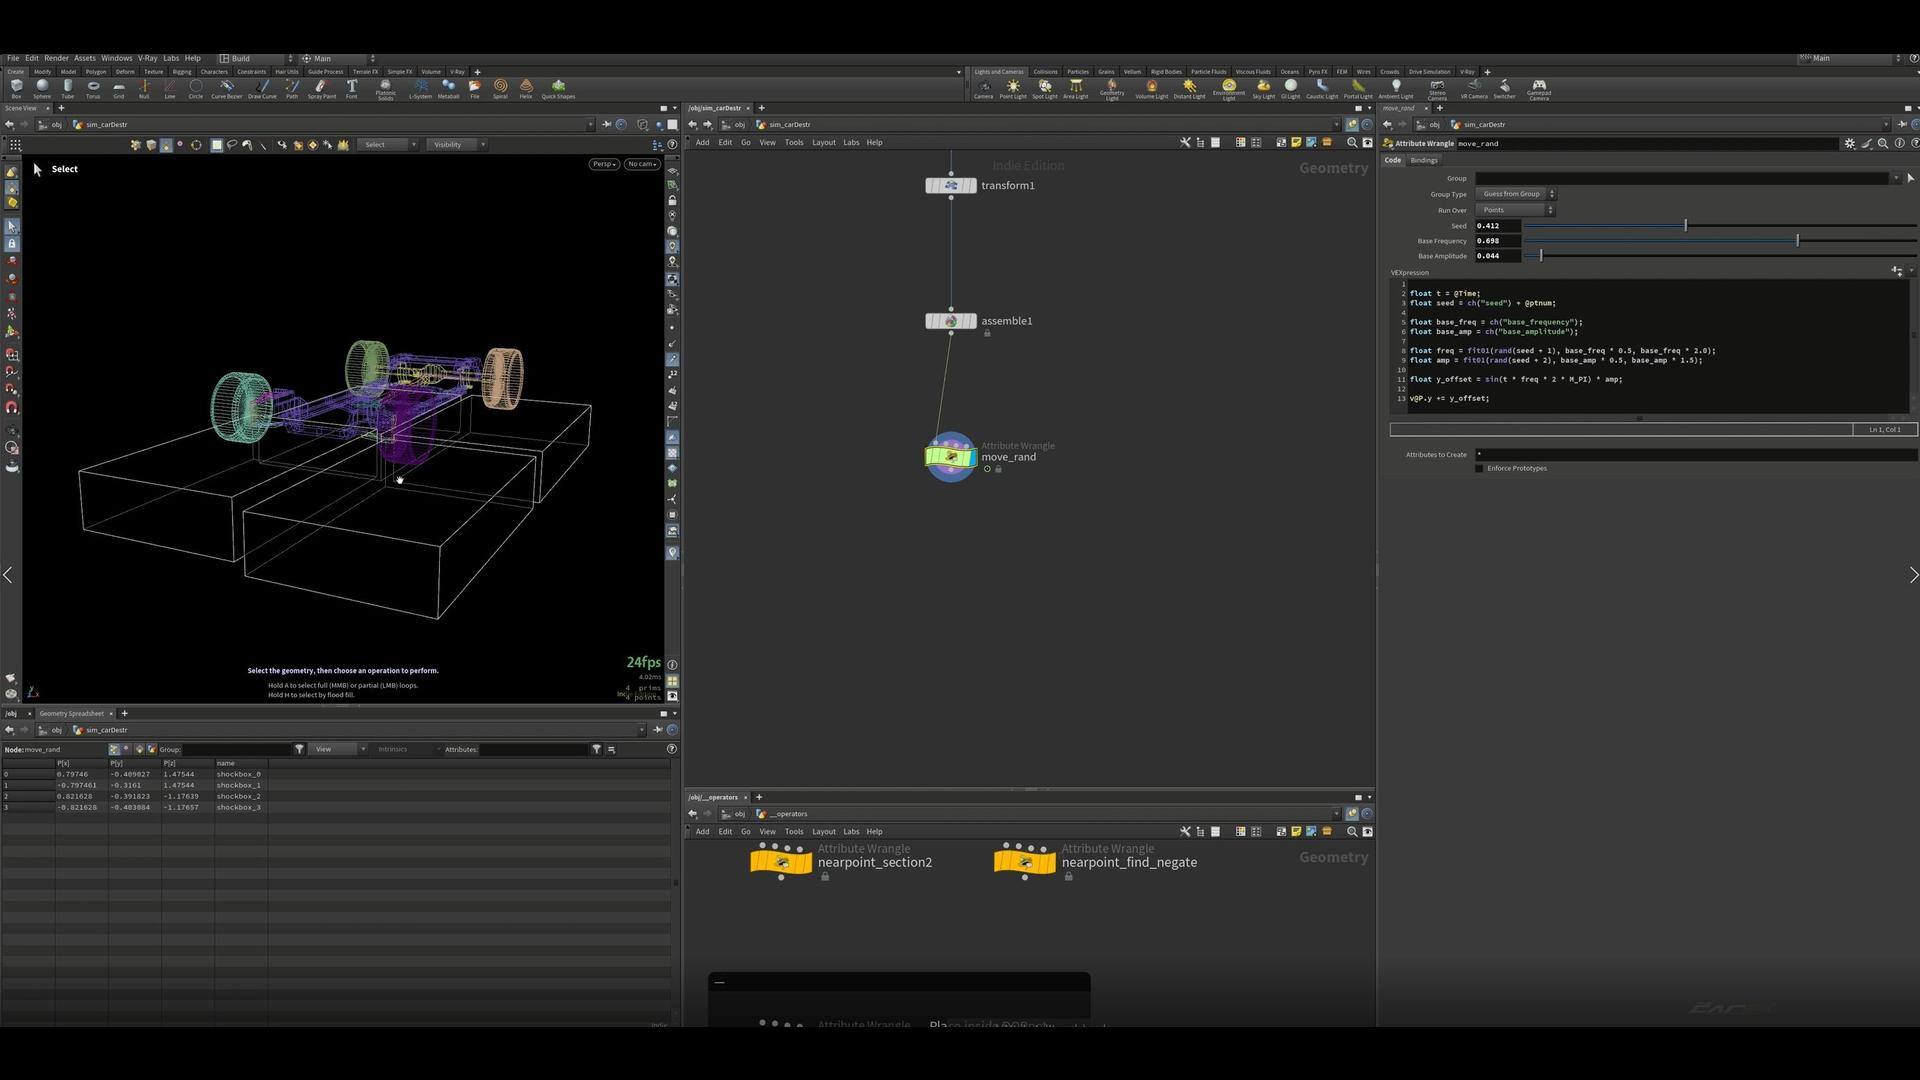This screenshot has width=1920, height=1080.
Task: Select the Gamepad Camera shelf icon
Action: point(1539,90)
